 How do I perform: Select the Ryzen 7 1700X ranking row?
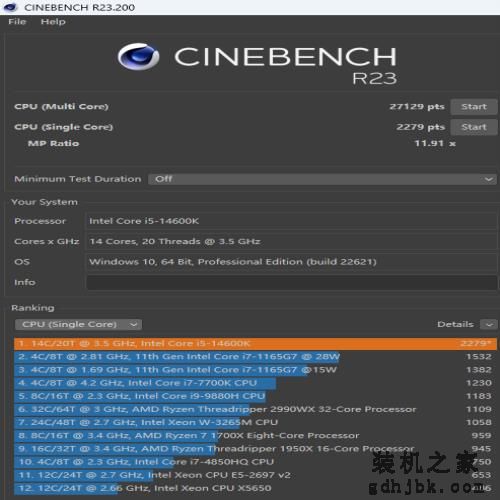256,436
